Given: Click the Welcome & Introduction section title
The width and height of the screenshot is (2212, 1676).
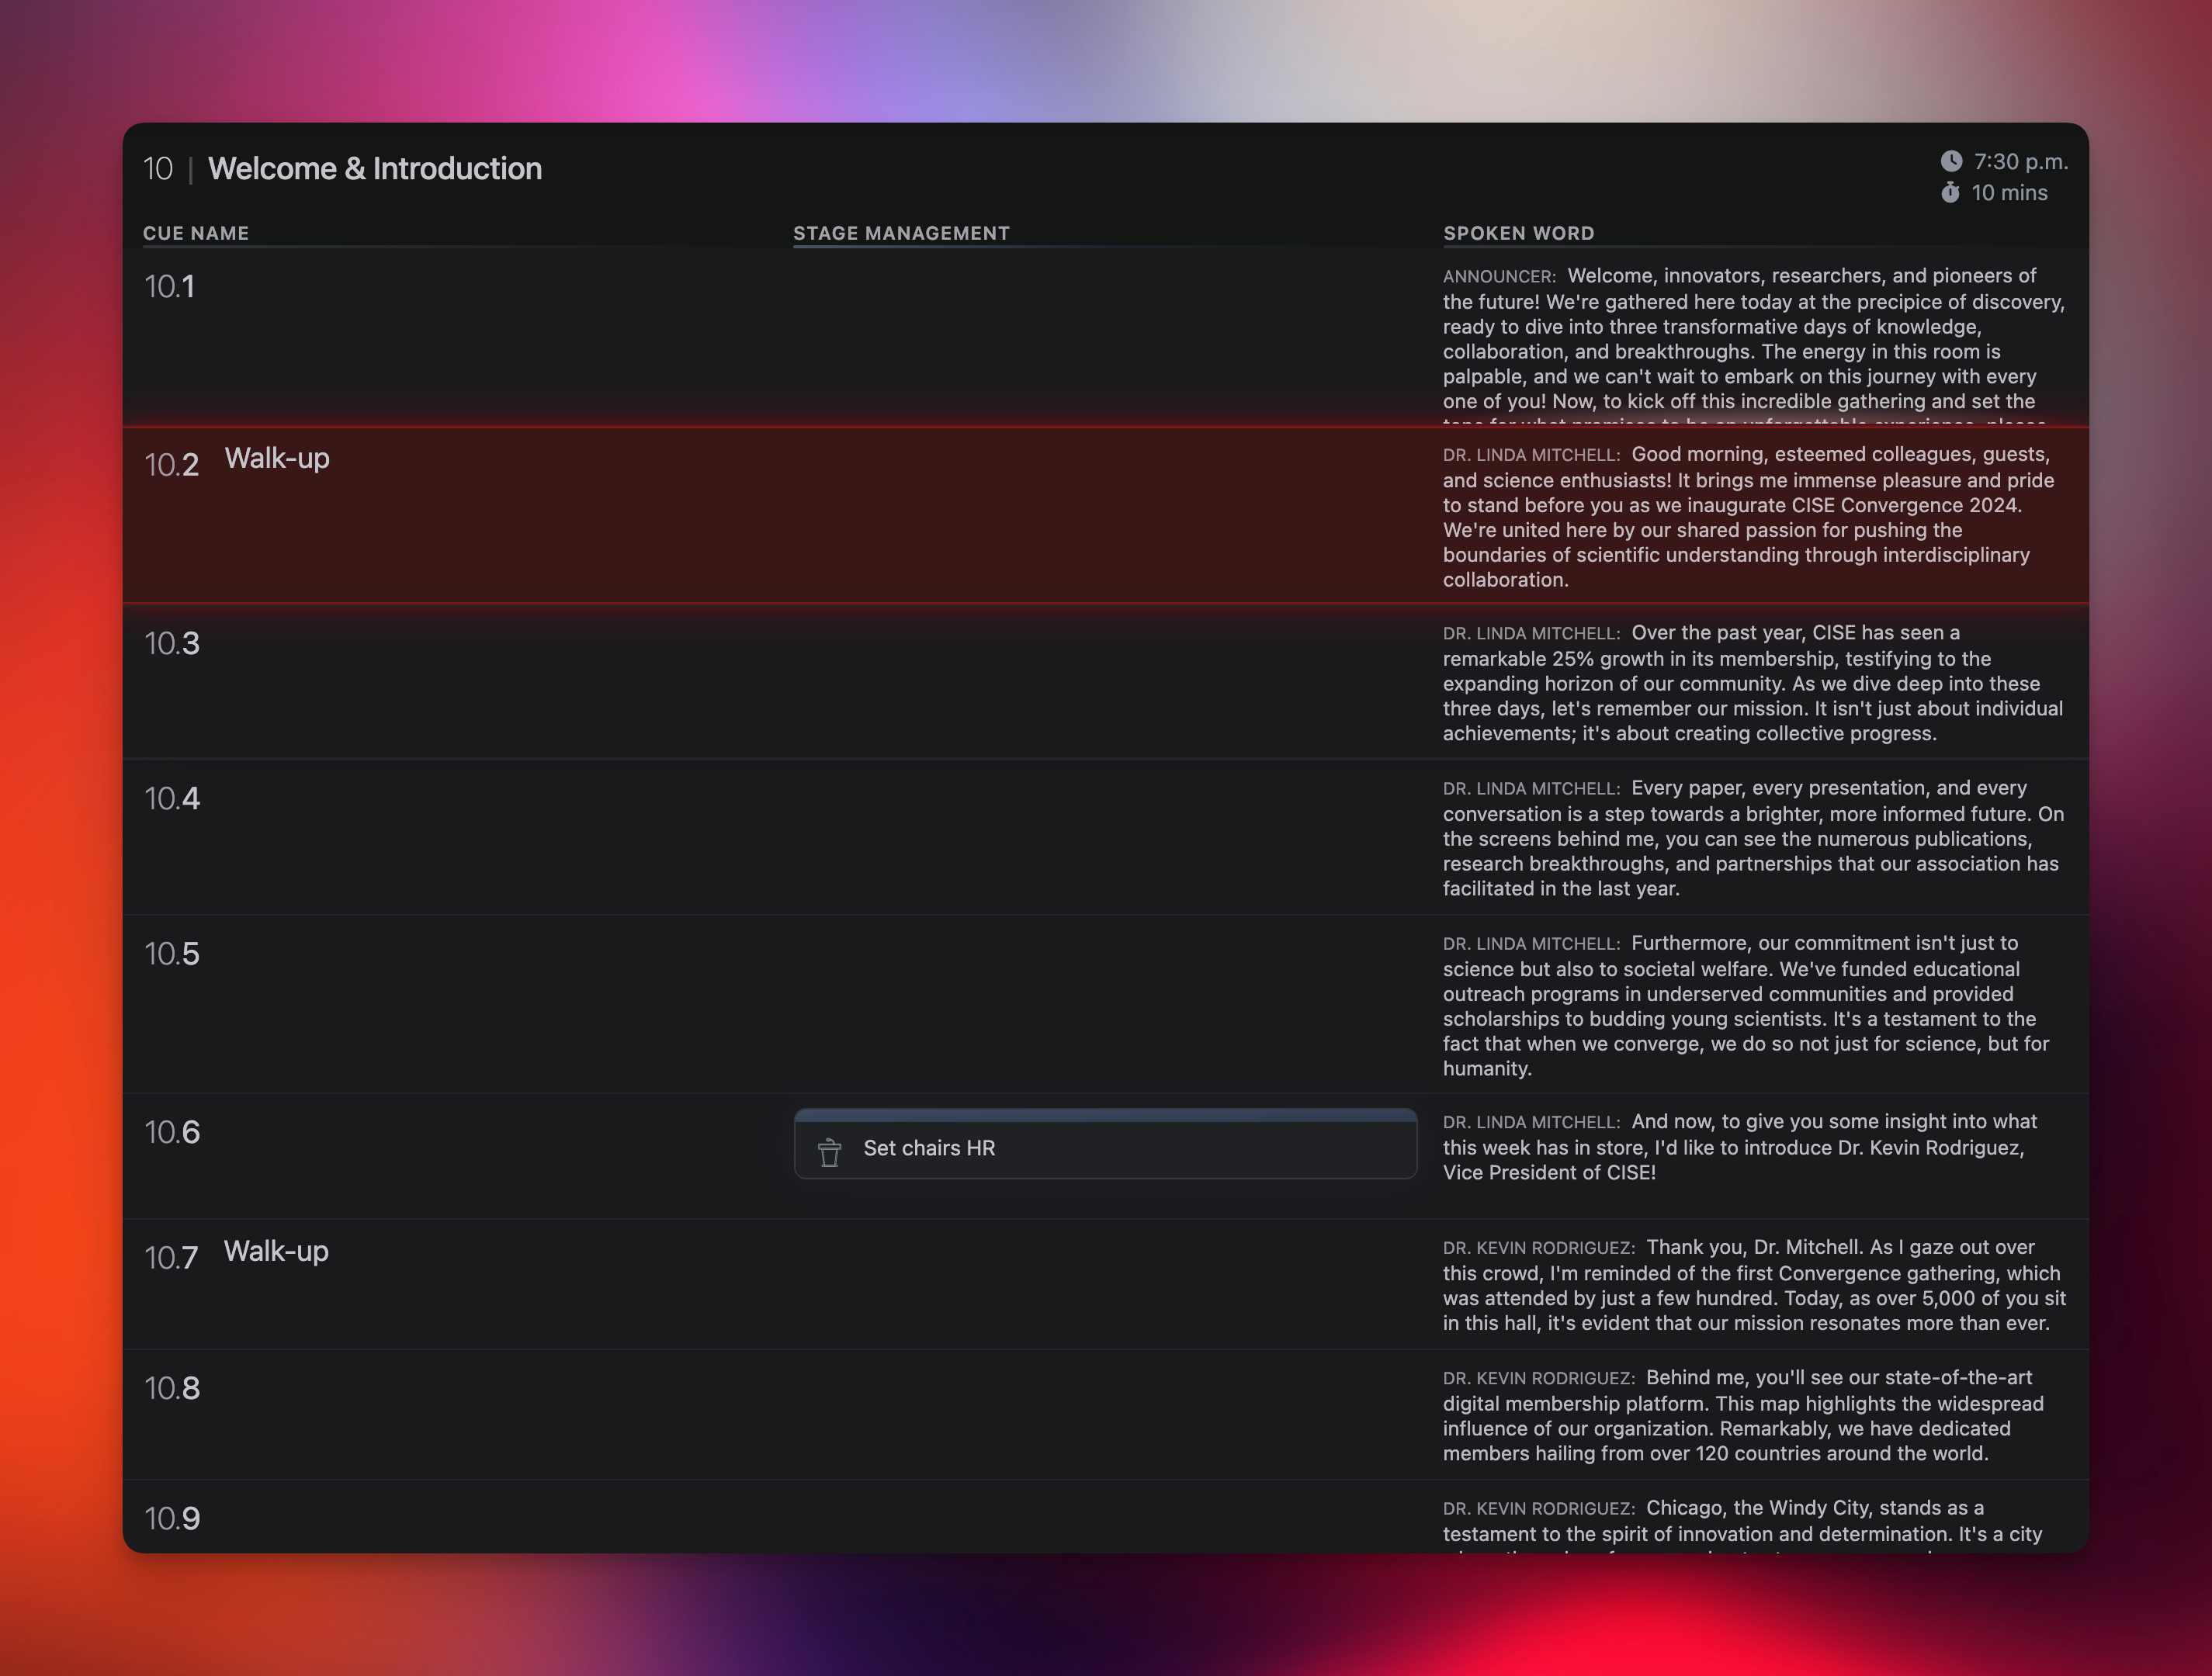Looking at the screenshot, I should pos(375,168).
